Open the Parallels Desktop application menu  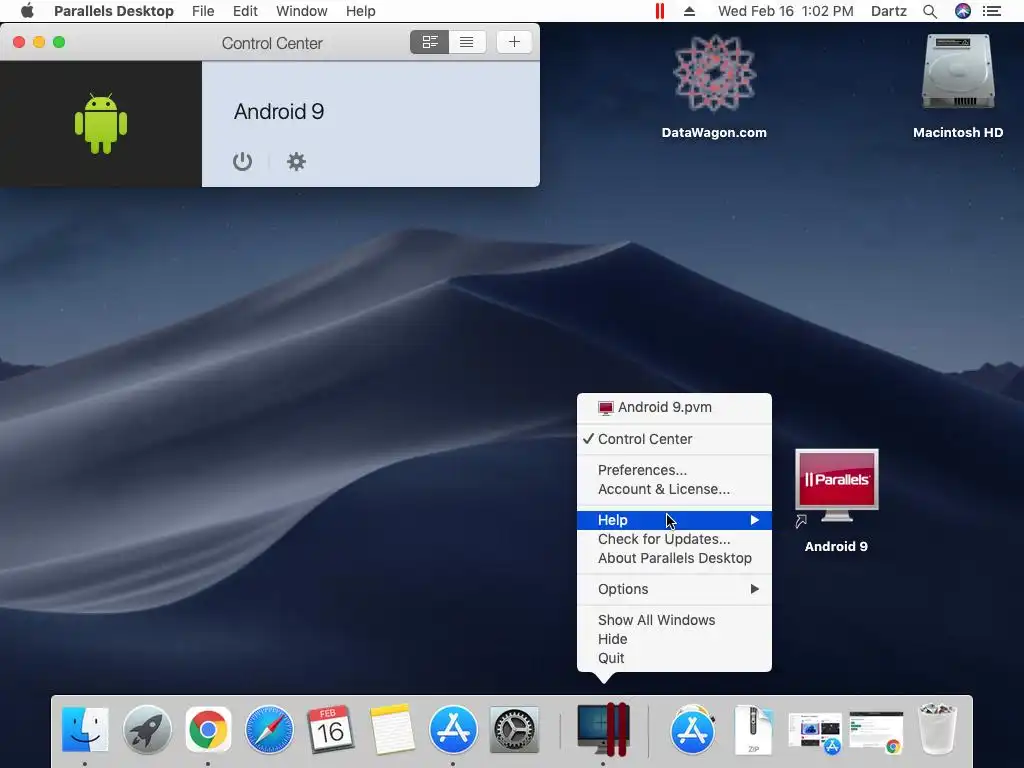(x=114, y=11)
